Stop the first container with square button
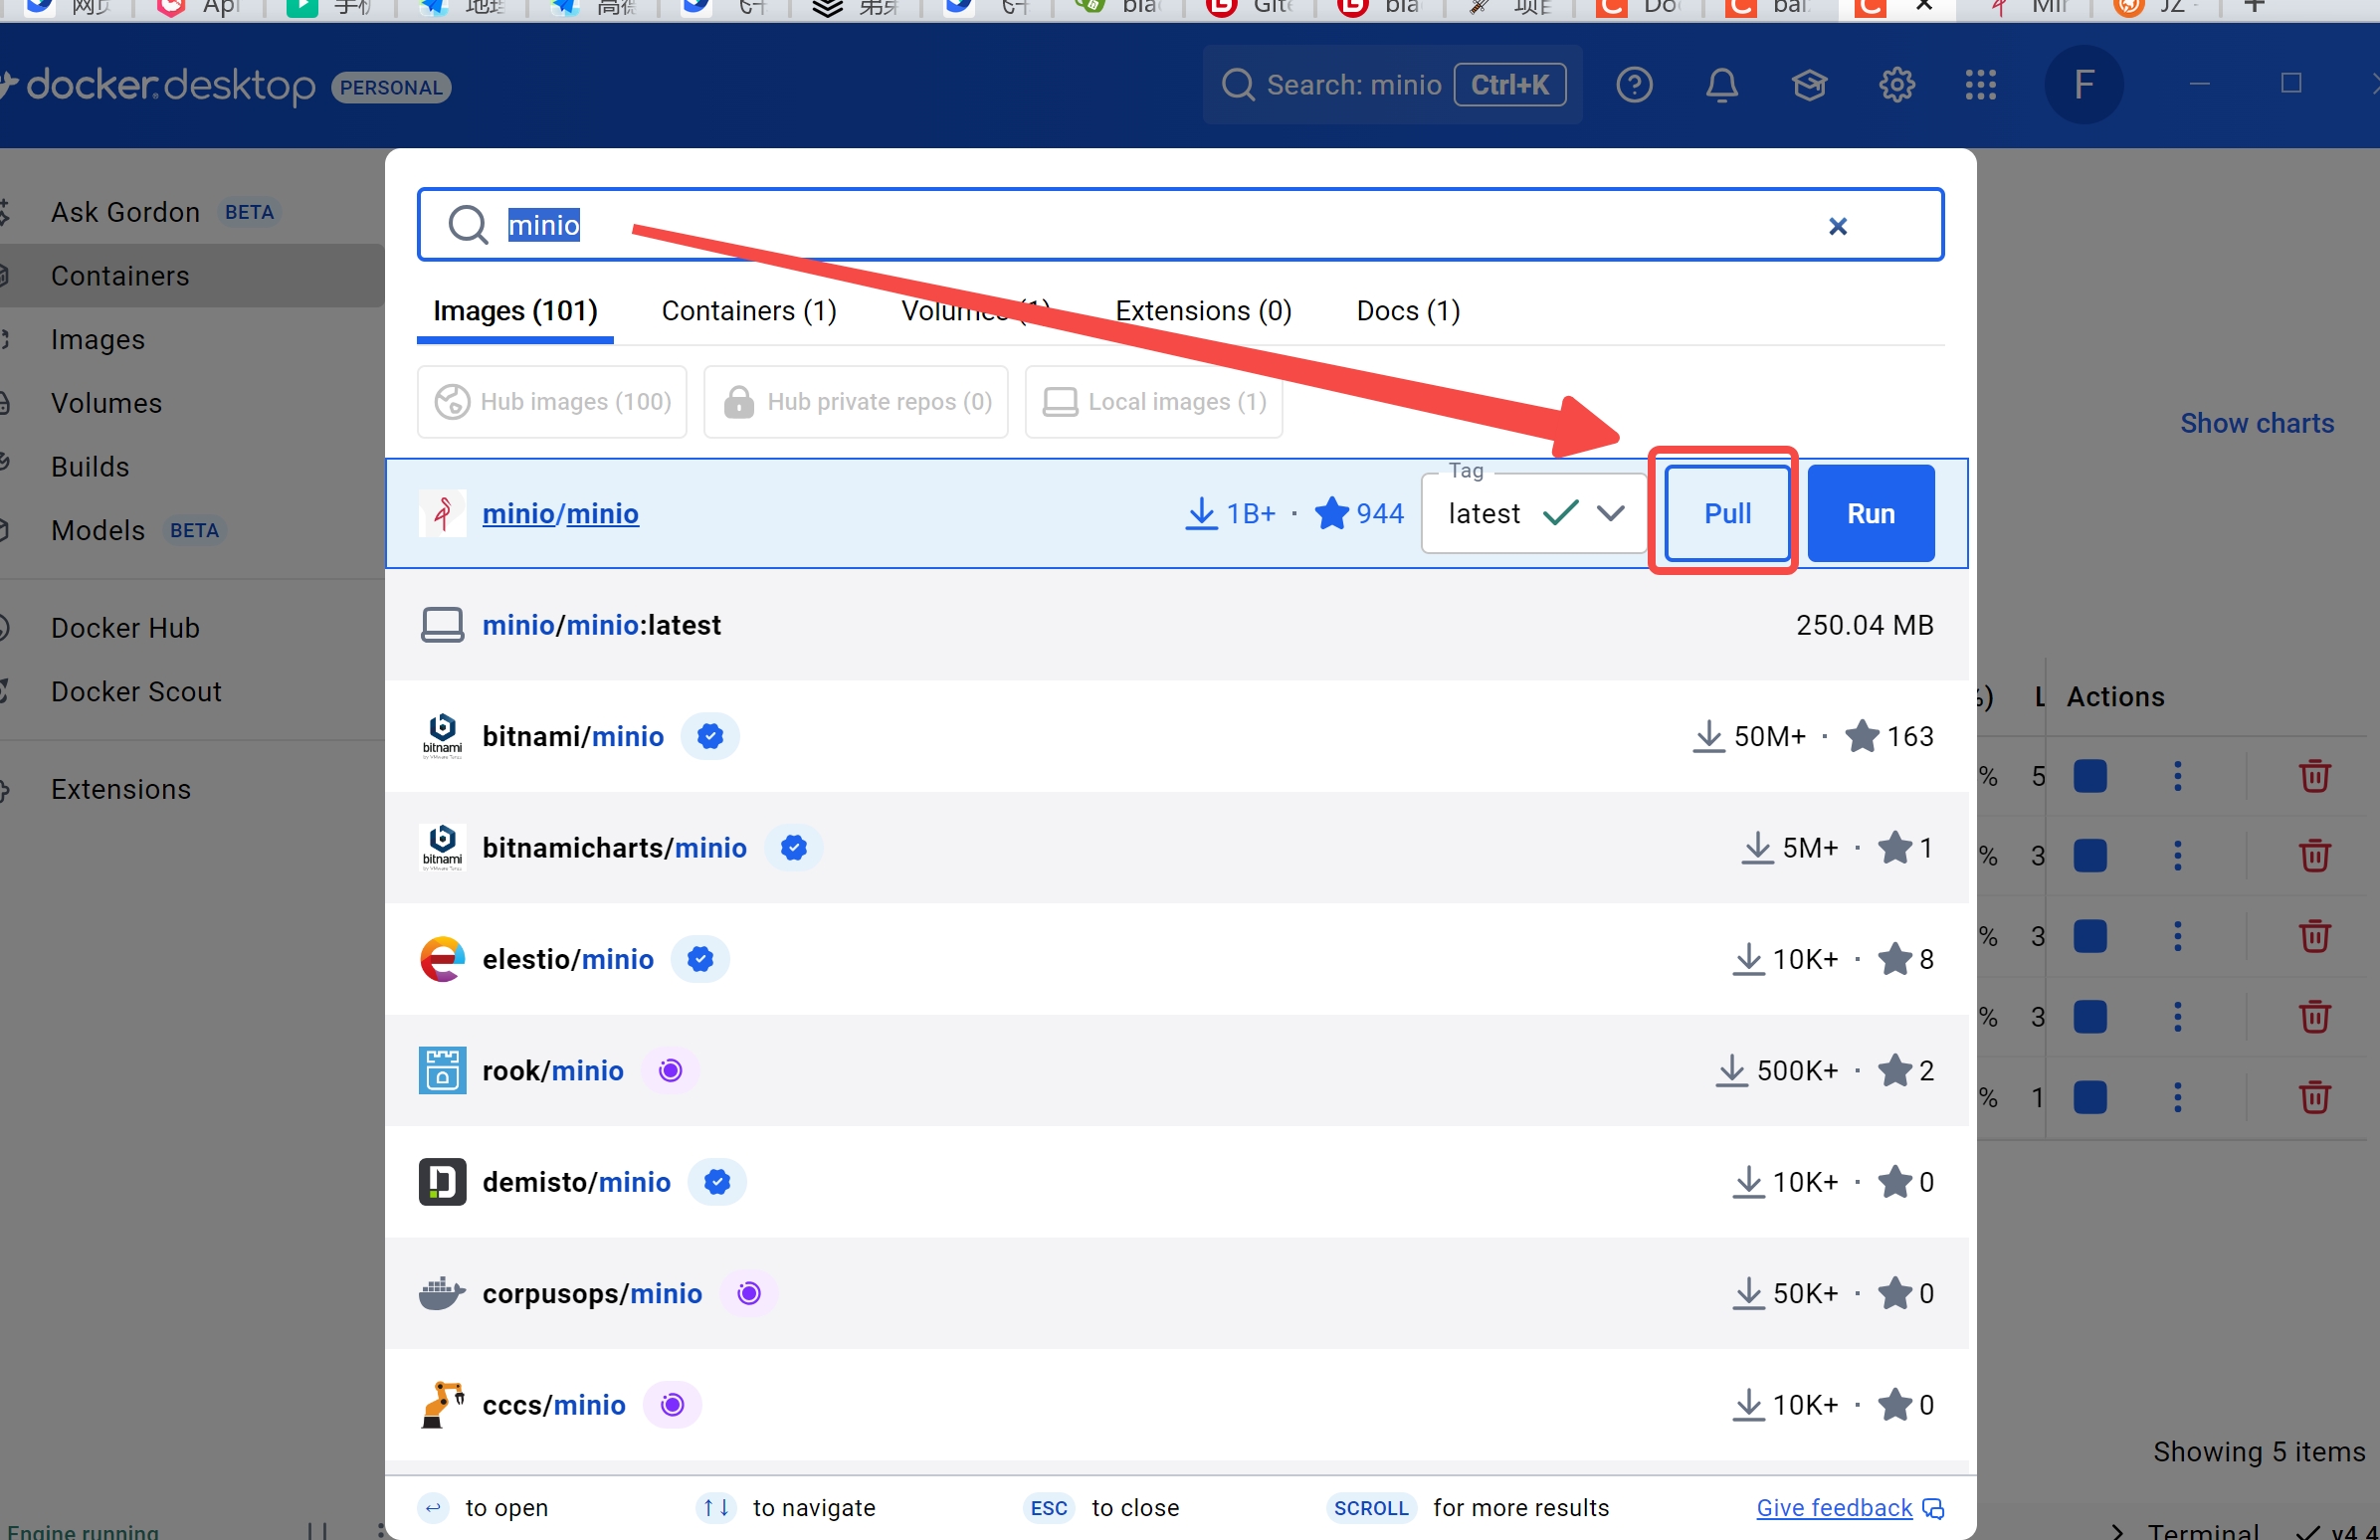 pyautogui.click(x=2090, y=776)
